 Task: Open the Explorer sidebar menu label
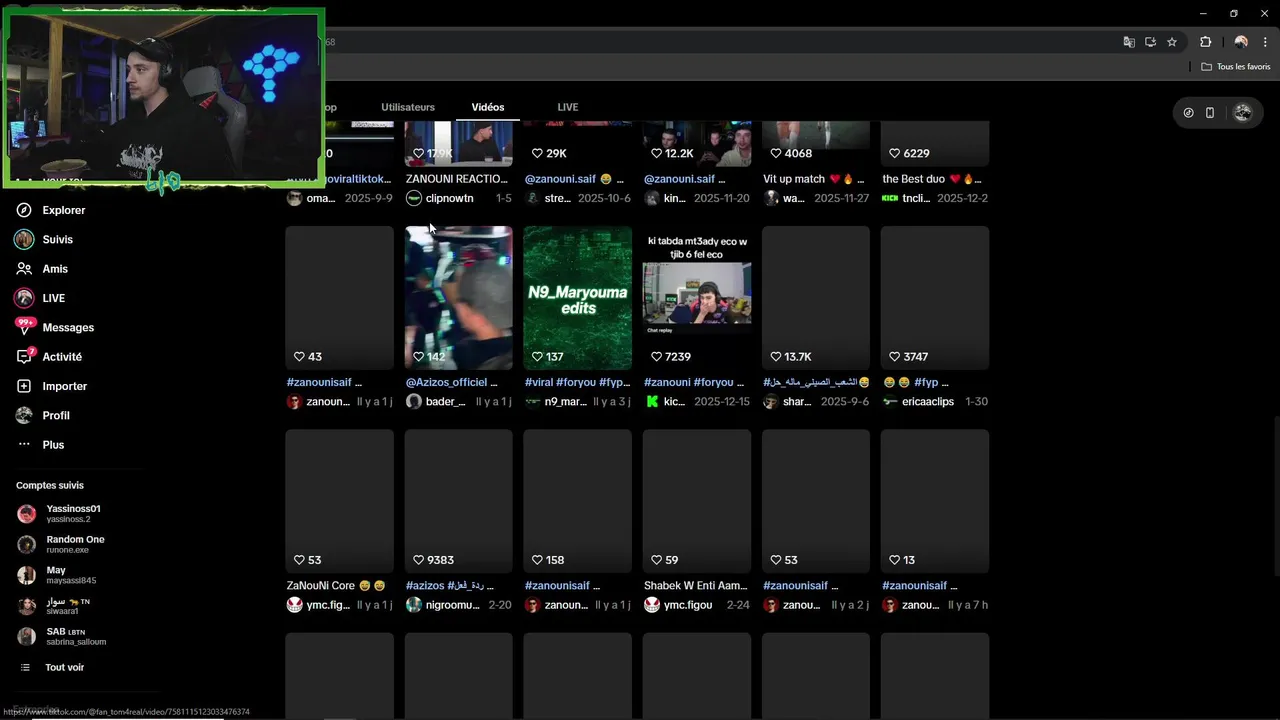pyautogui.click(x=64, y=210)
